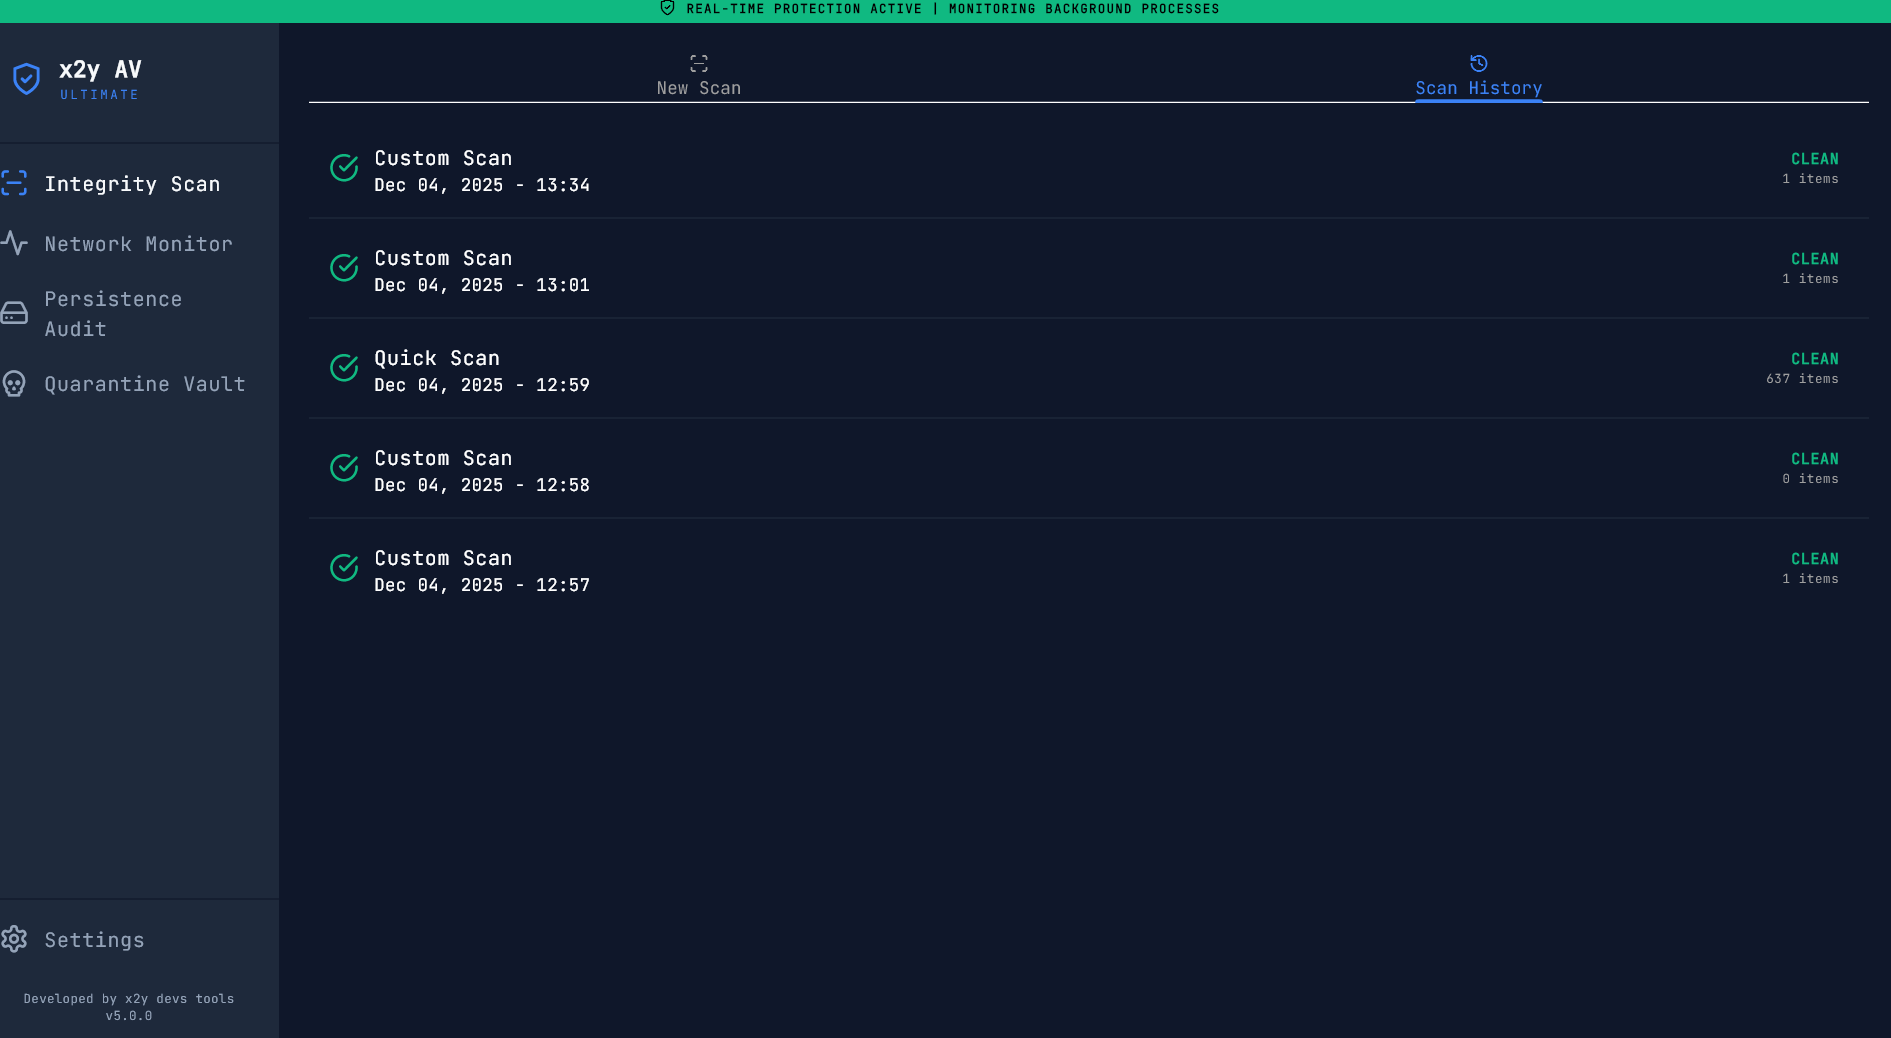The height and width of the screenshot is (1038, 1891).
Task: Click the Persistence Audit drive icon
Action: [x=14, y=314]
